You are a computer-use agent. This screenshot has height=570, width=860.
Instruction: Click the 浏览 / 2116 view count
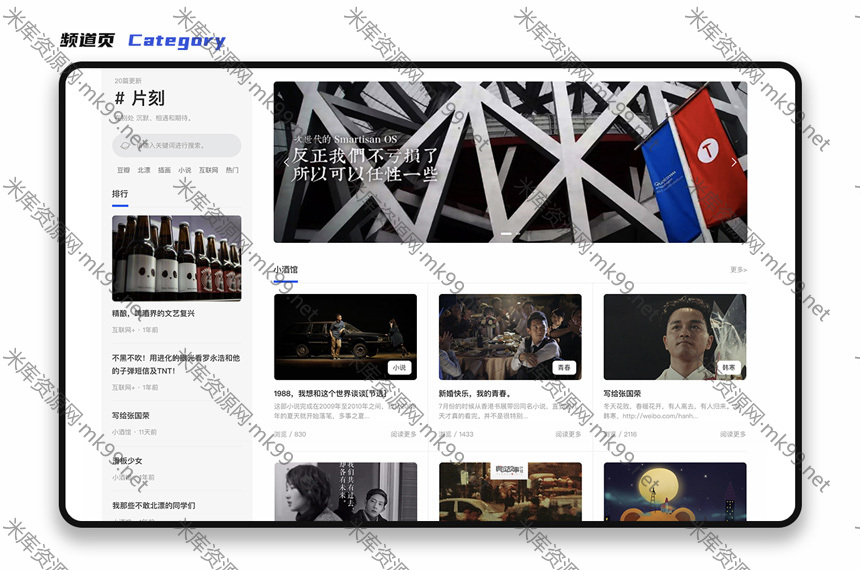(620, 434)
